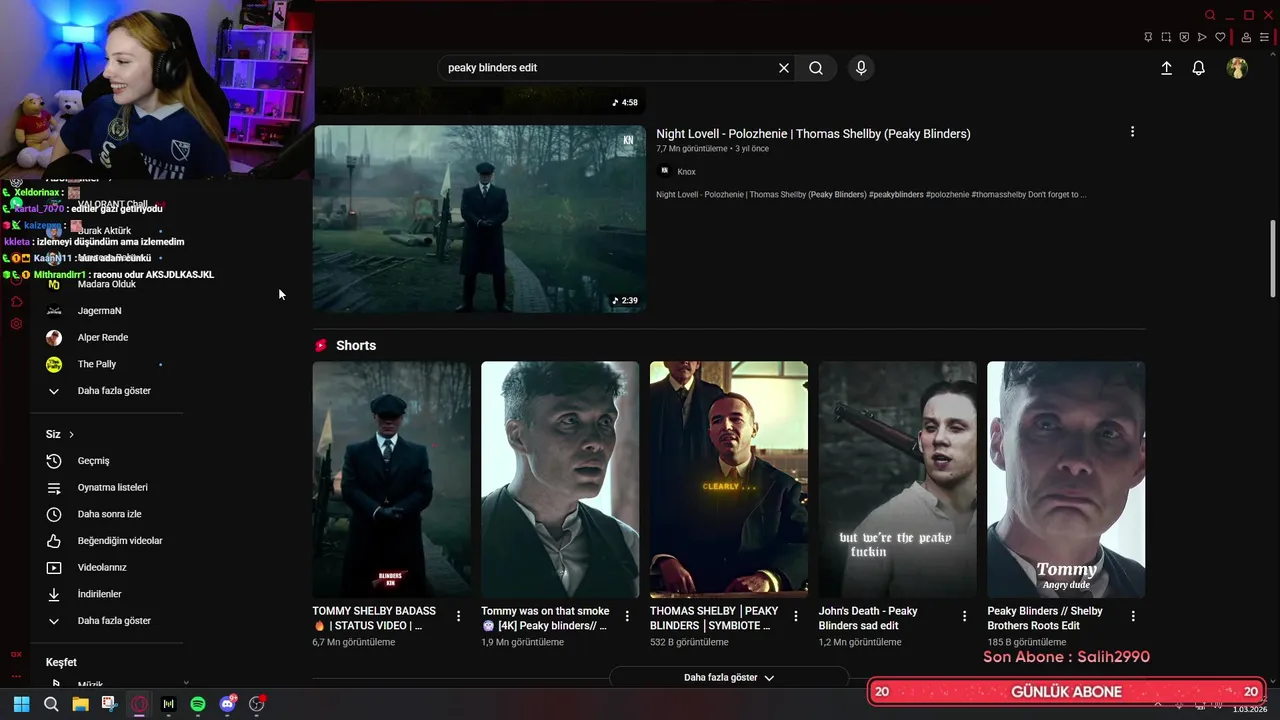Image resolution: width=1280 pixels, height=720 pixels.
Task: Click the gear settings icon in browser sidebar
Action: [16, 324]
